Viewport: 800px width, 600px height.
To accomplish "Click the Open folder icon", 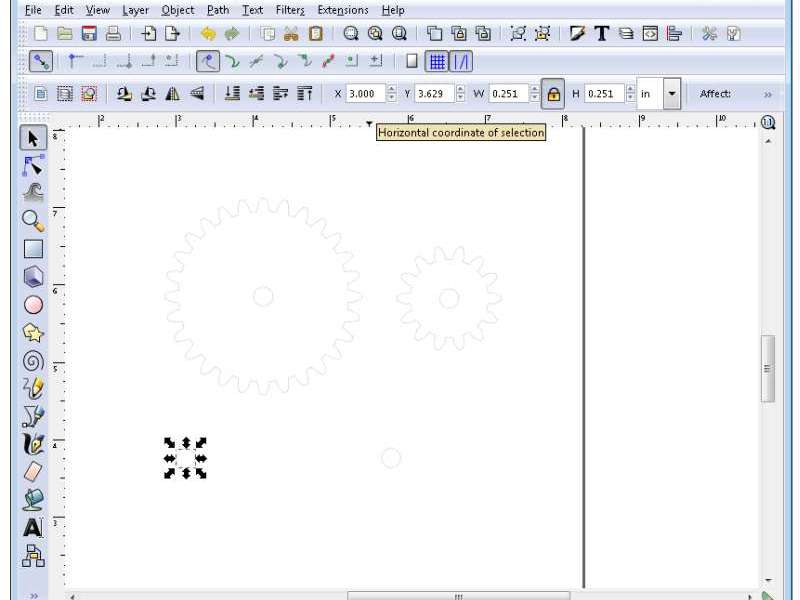I will [x=65, y=34].
